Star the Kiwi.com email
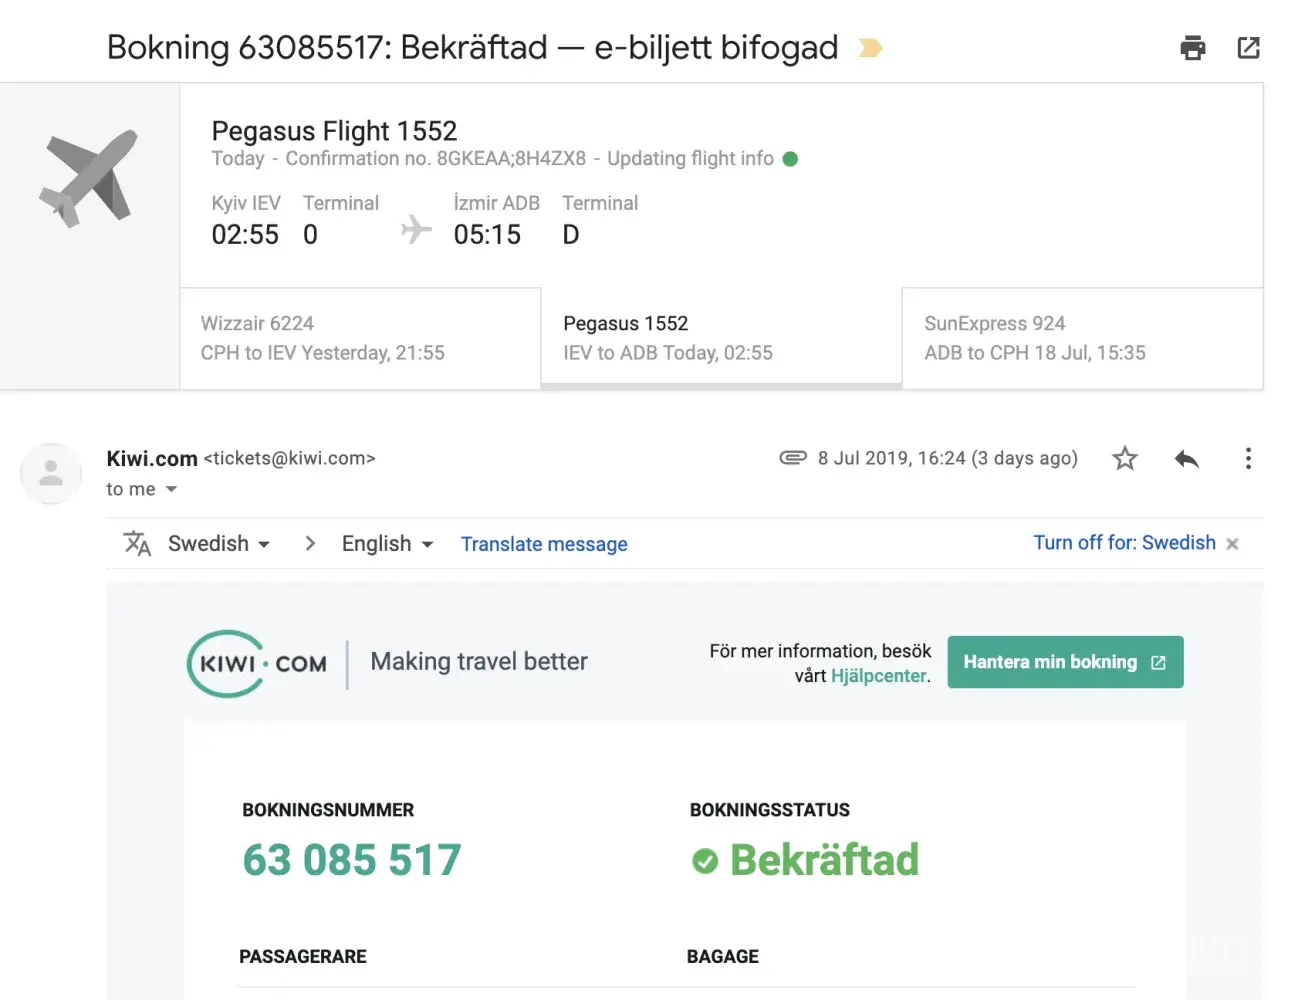Image resolution: width=1298 pixels, height=1000 pixels. coord(1125,458)
